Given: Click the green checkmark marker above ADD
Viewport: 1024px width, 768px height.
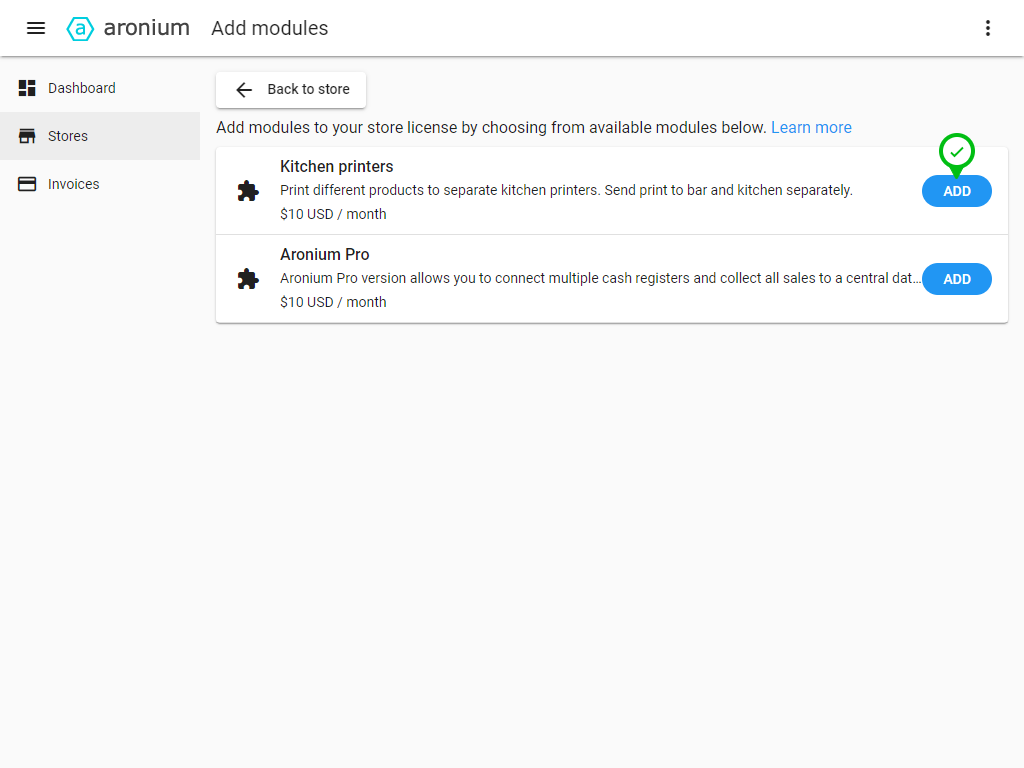Looking at the screenshot, I should pos(957,152).
